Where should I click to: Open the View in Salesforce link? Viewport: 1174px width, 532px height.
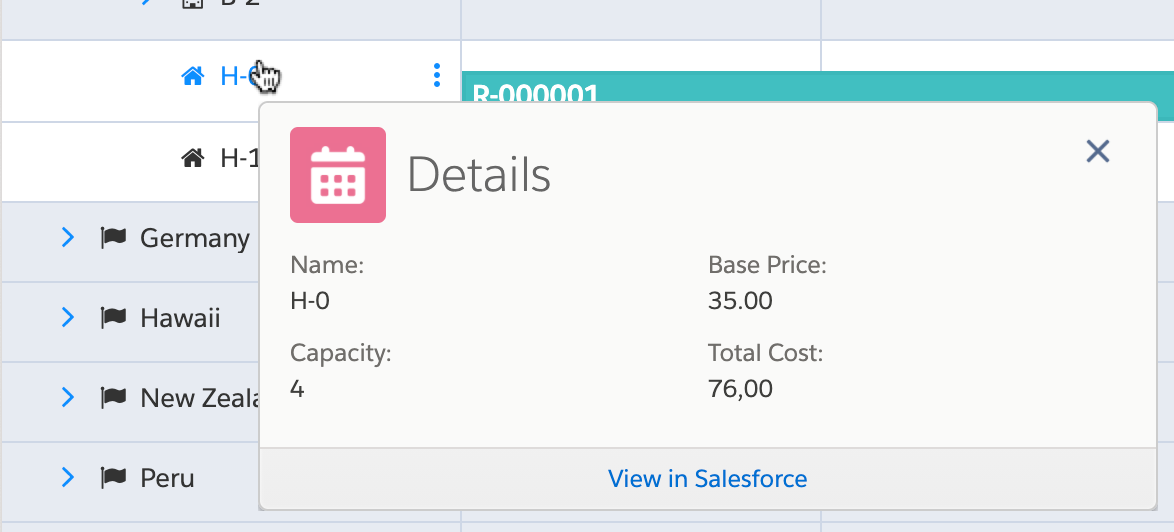point(707,479)
